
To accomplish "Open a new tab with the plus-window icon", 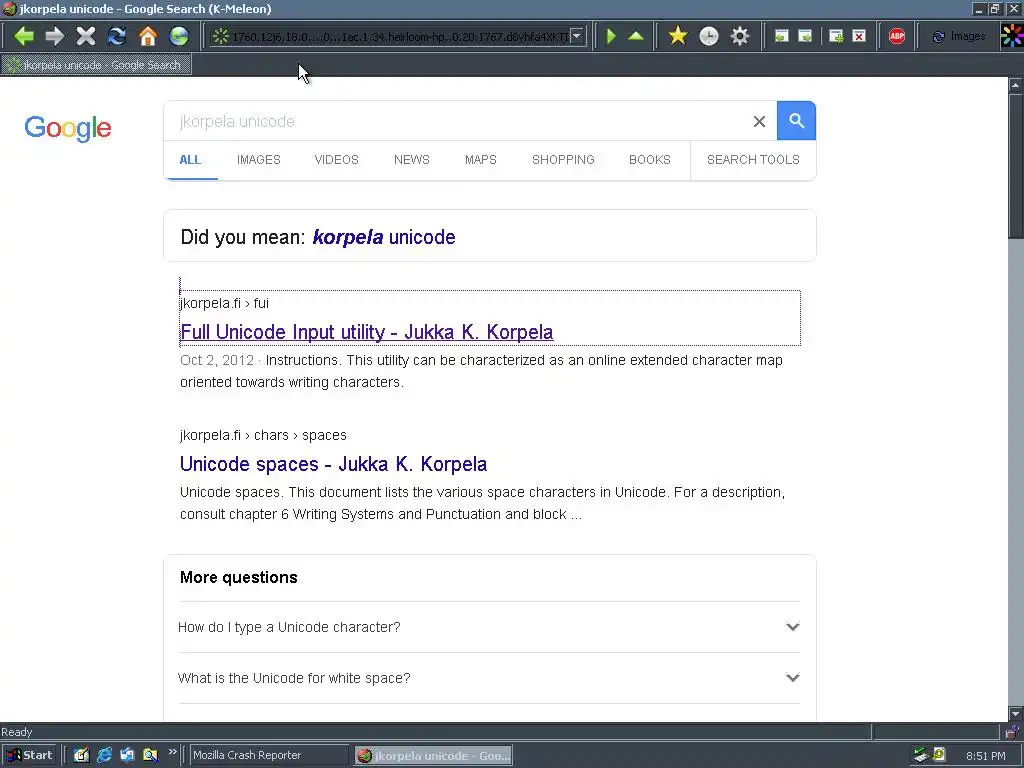I will (x=836, y=36).
